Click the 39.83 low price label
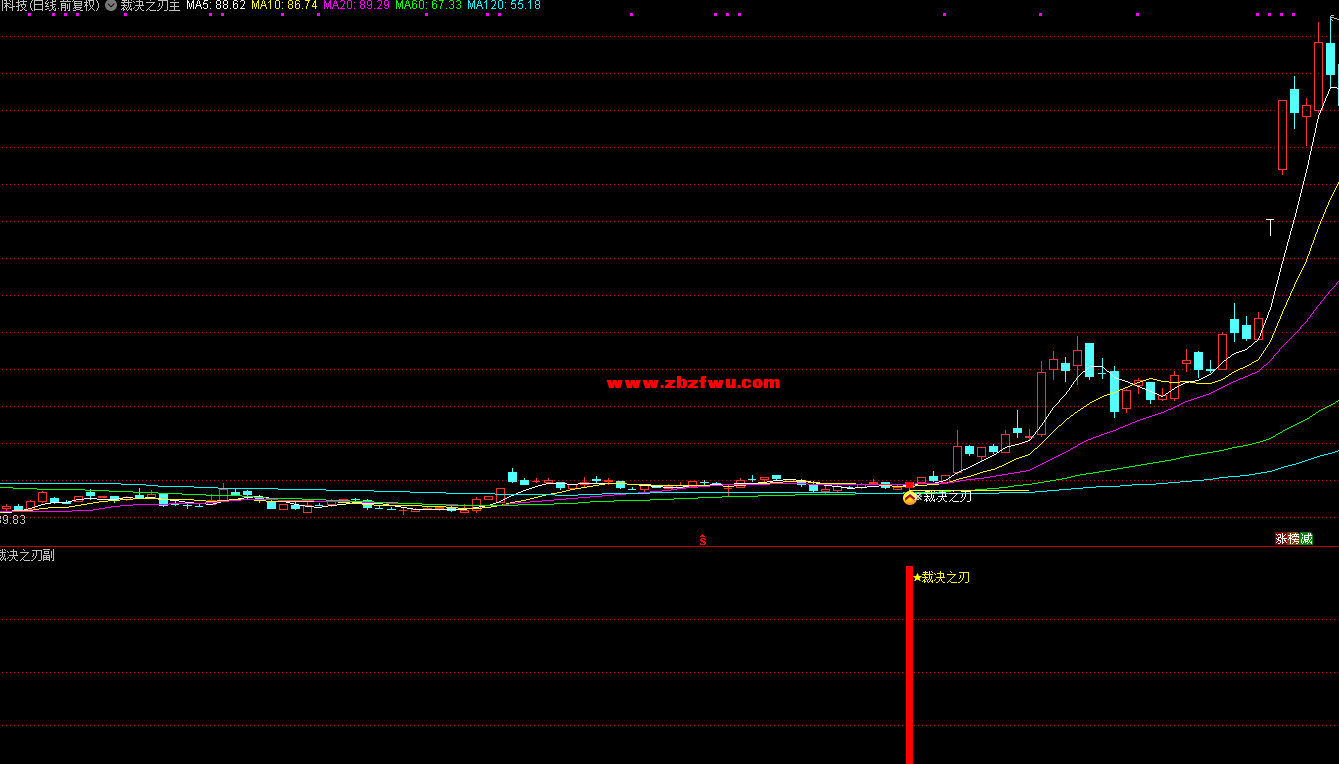This screenshot has width=1339, height=764. click(x=13, y=520)
